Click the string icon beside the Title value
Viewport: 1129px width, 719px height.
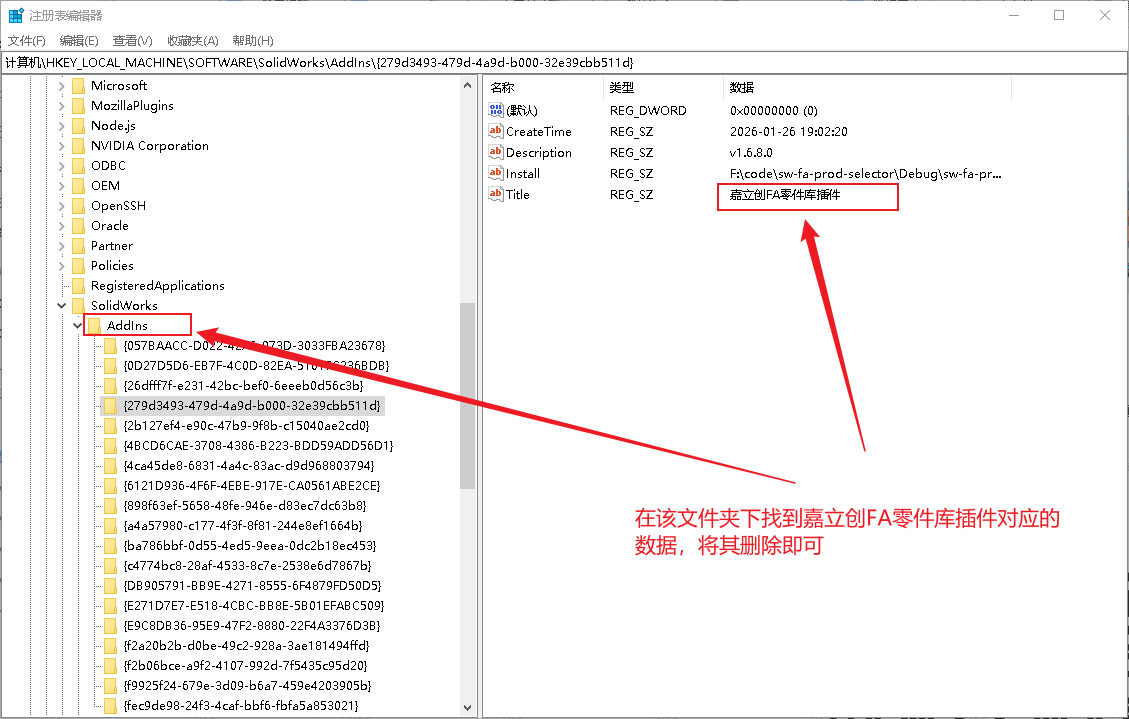[x=495, y=194]
